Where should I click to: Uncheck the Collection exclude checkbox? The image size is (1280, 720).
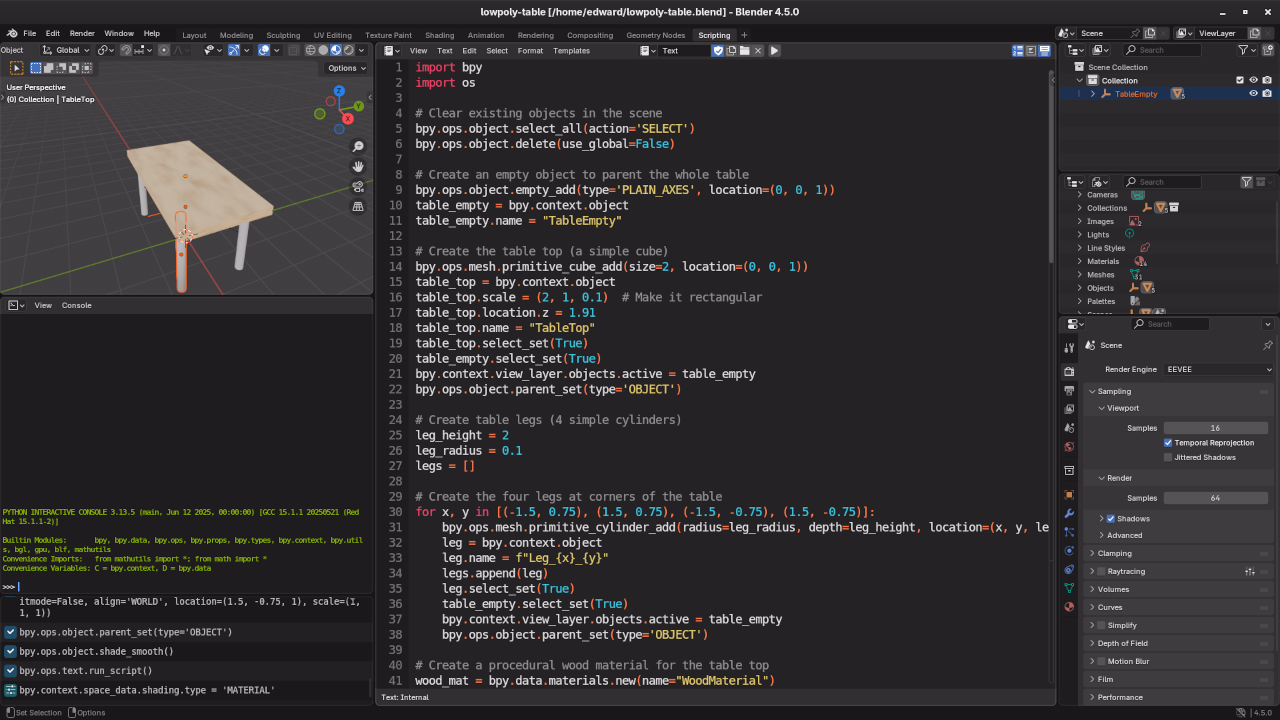click(1240, 80)
